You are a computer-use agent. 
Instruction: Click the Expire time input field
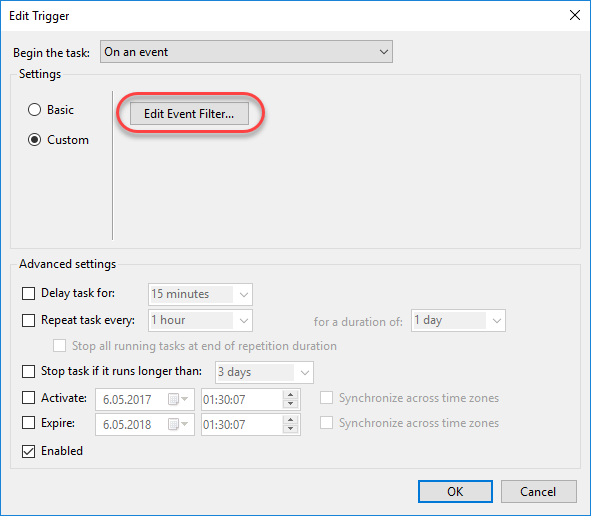pyautogui.click(x=242, y=424)
